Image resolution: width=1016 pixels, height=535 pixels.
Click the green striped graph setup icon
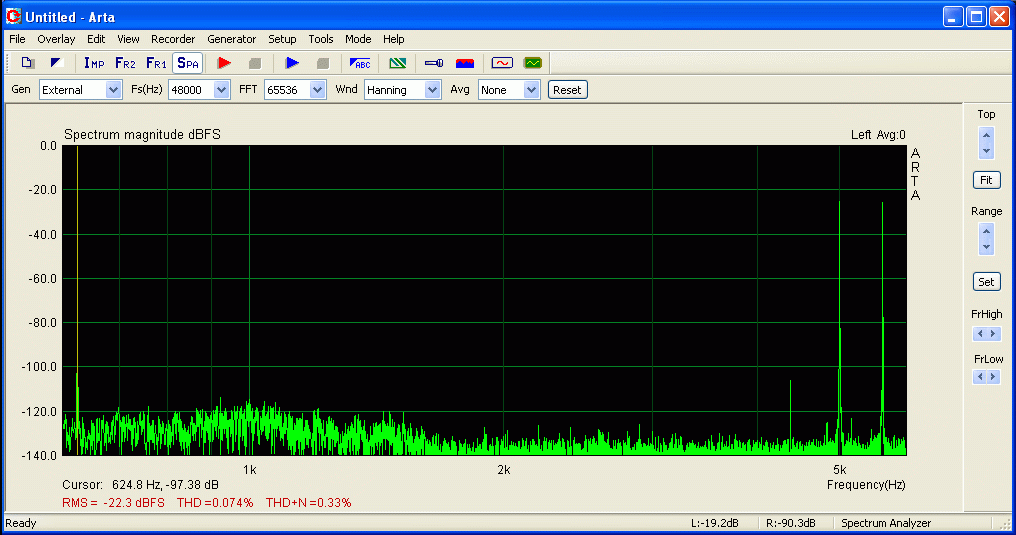[x=398, y=63]
